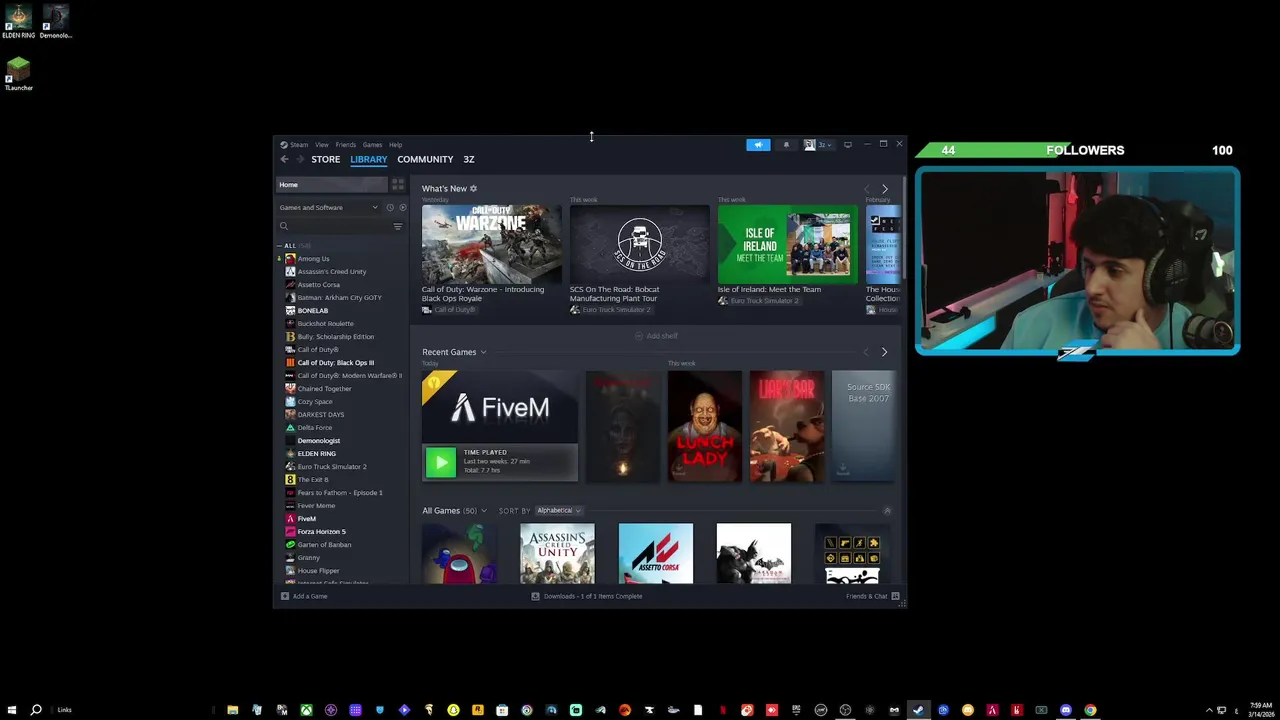Open the notifications bell icon
Viewport: 1280px width, 720px height.
786,145
